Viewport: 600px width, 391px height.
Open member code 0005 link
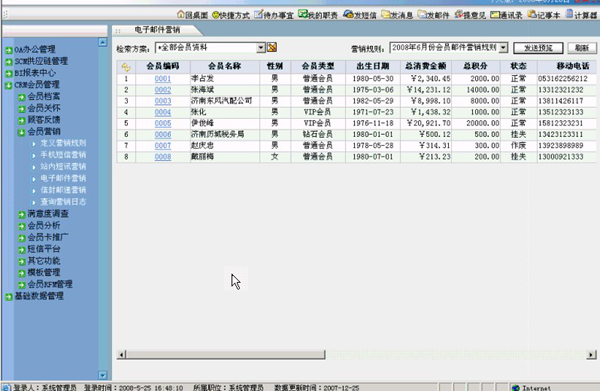163,124
